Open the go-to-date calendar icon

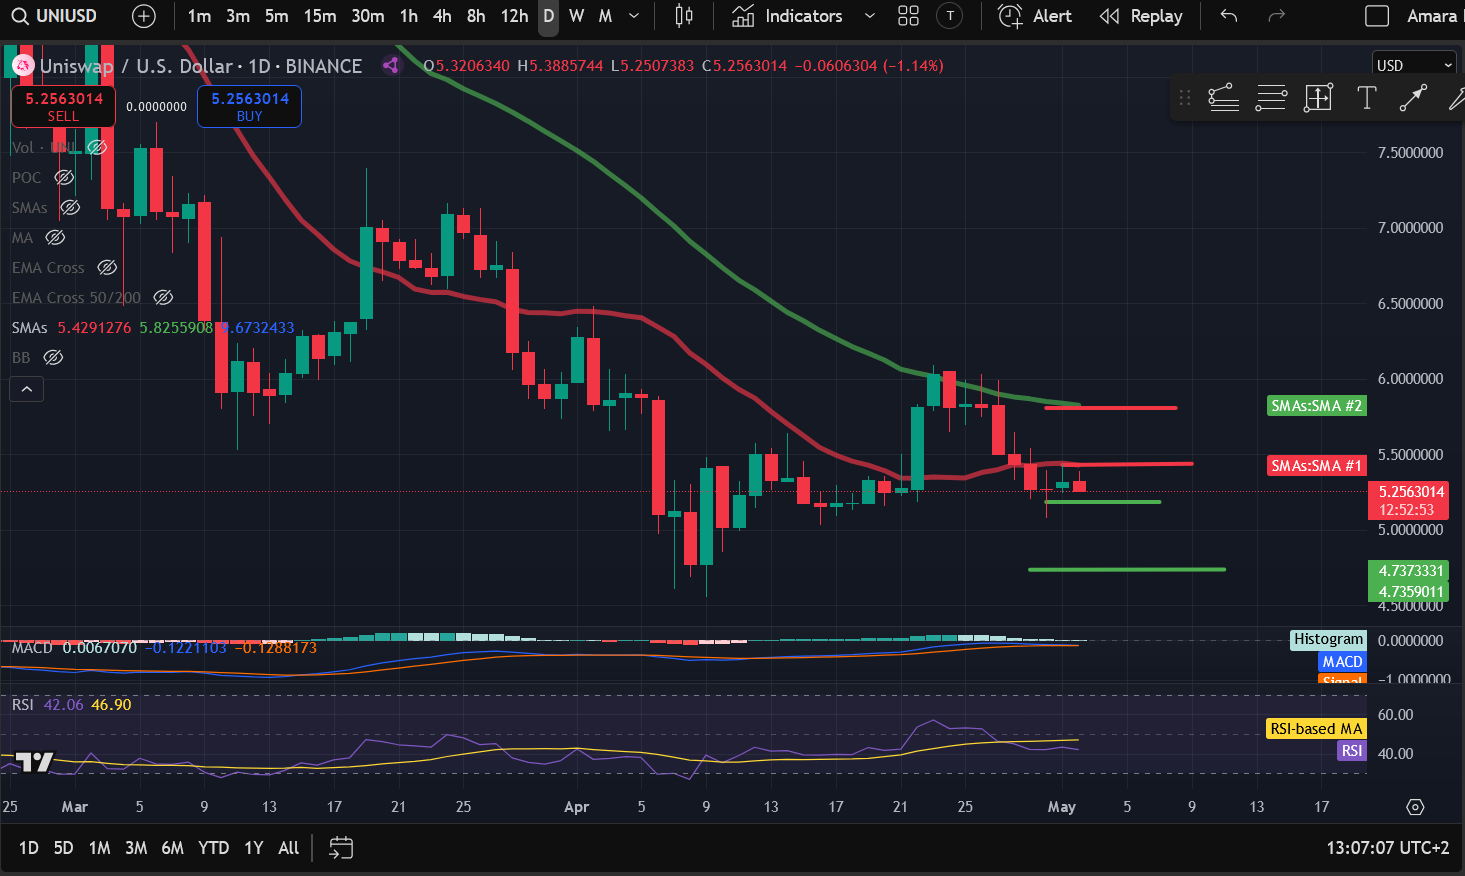coord(341,848)
